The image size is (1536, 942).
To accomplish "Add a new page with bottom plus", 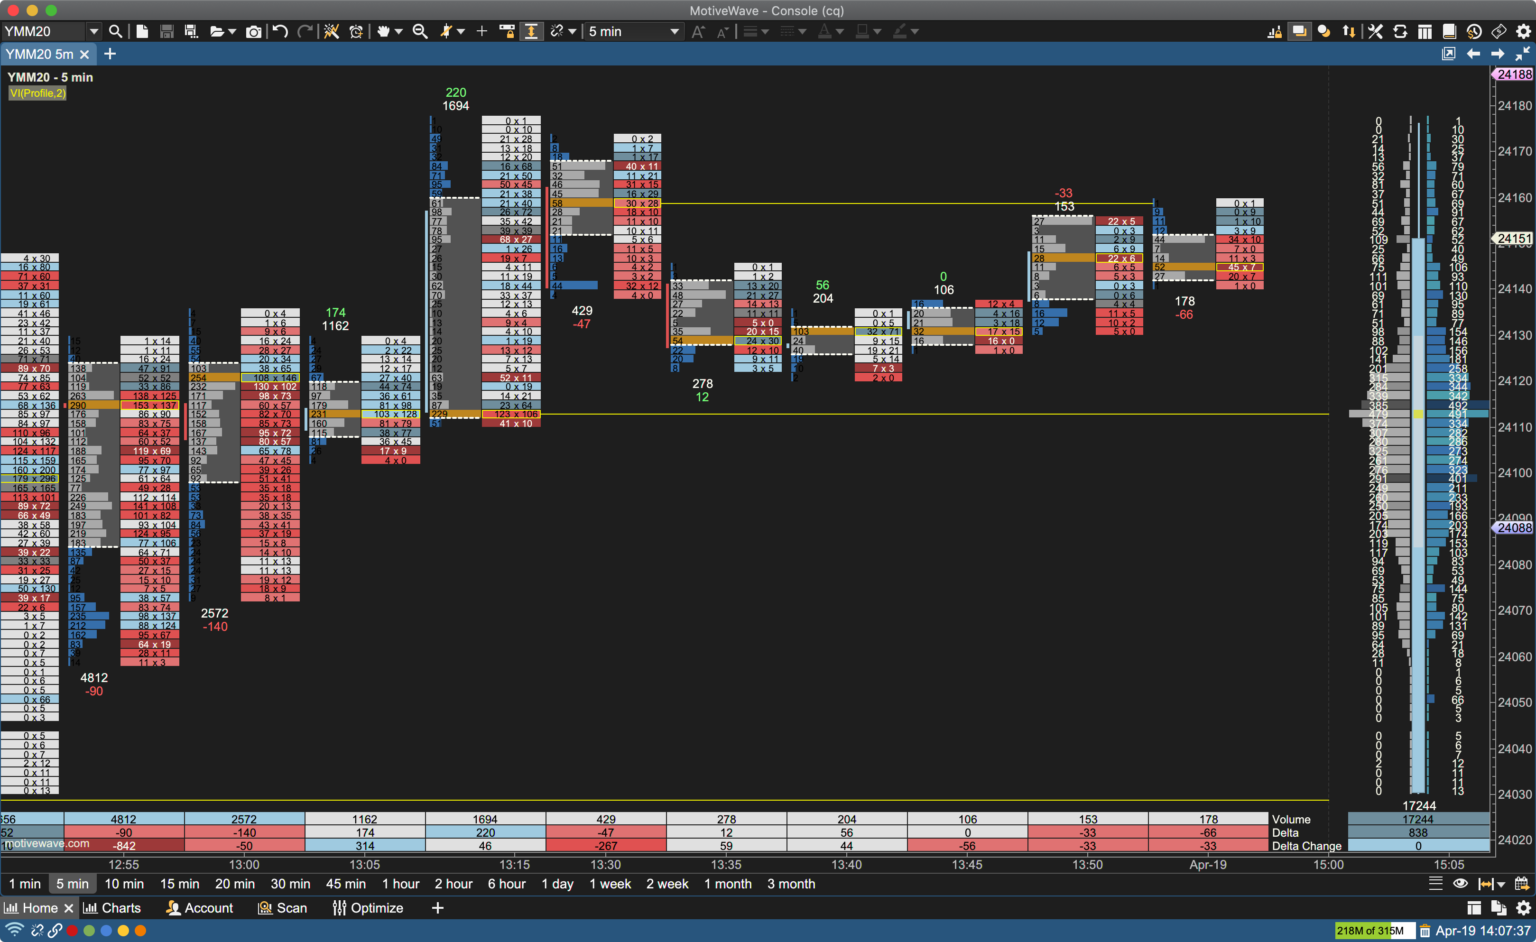I will (x=437, y=908).
